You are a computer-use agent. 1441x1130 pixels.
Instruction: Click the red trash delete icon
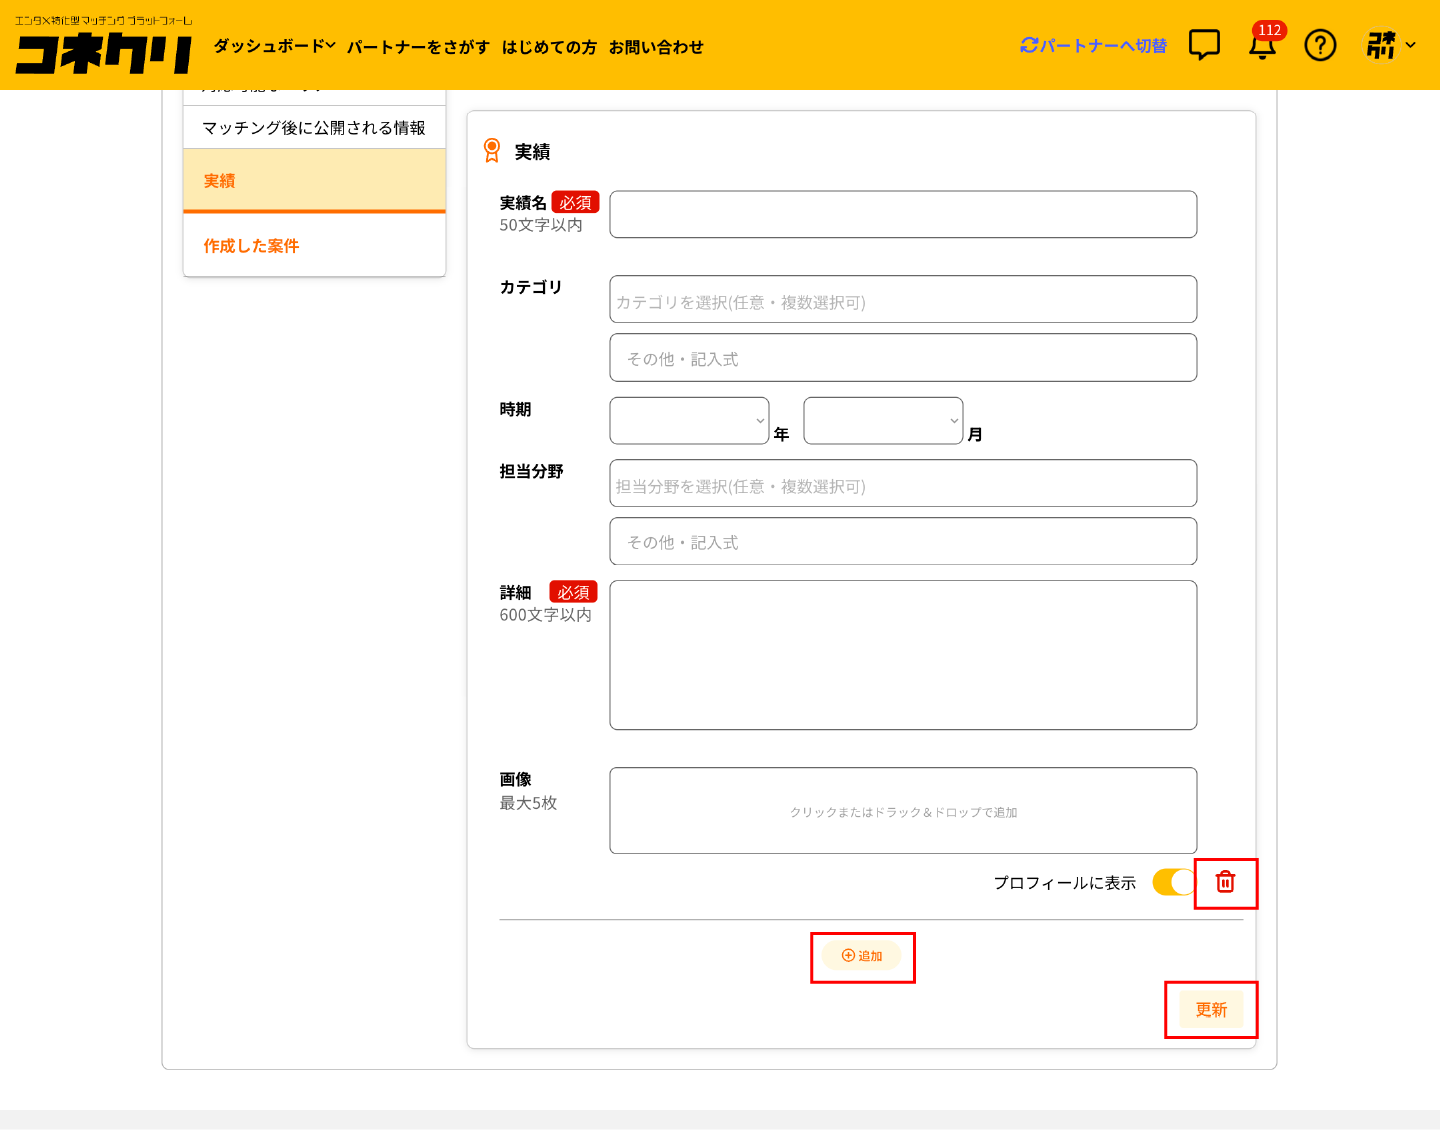point(1225,882)
